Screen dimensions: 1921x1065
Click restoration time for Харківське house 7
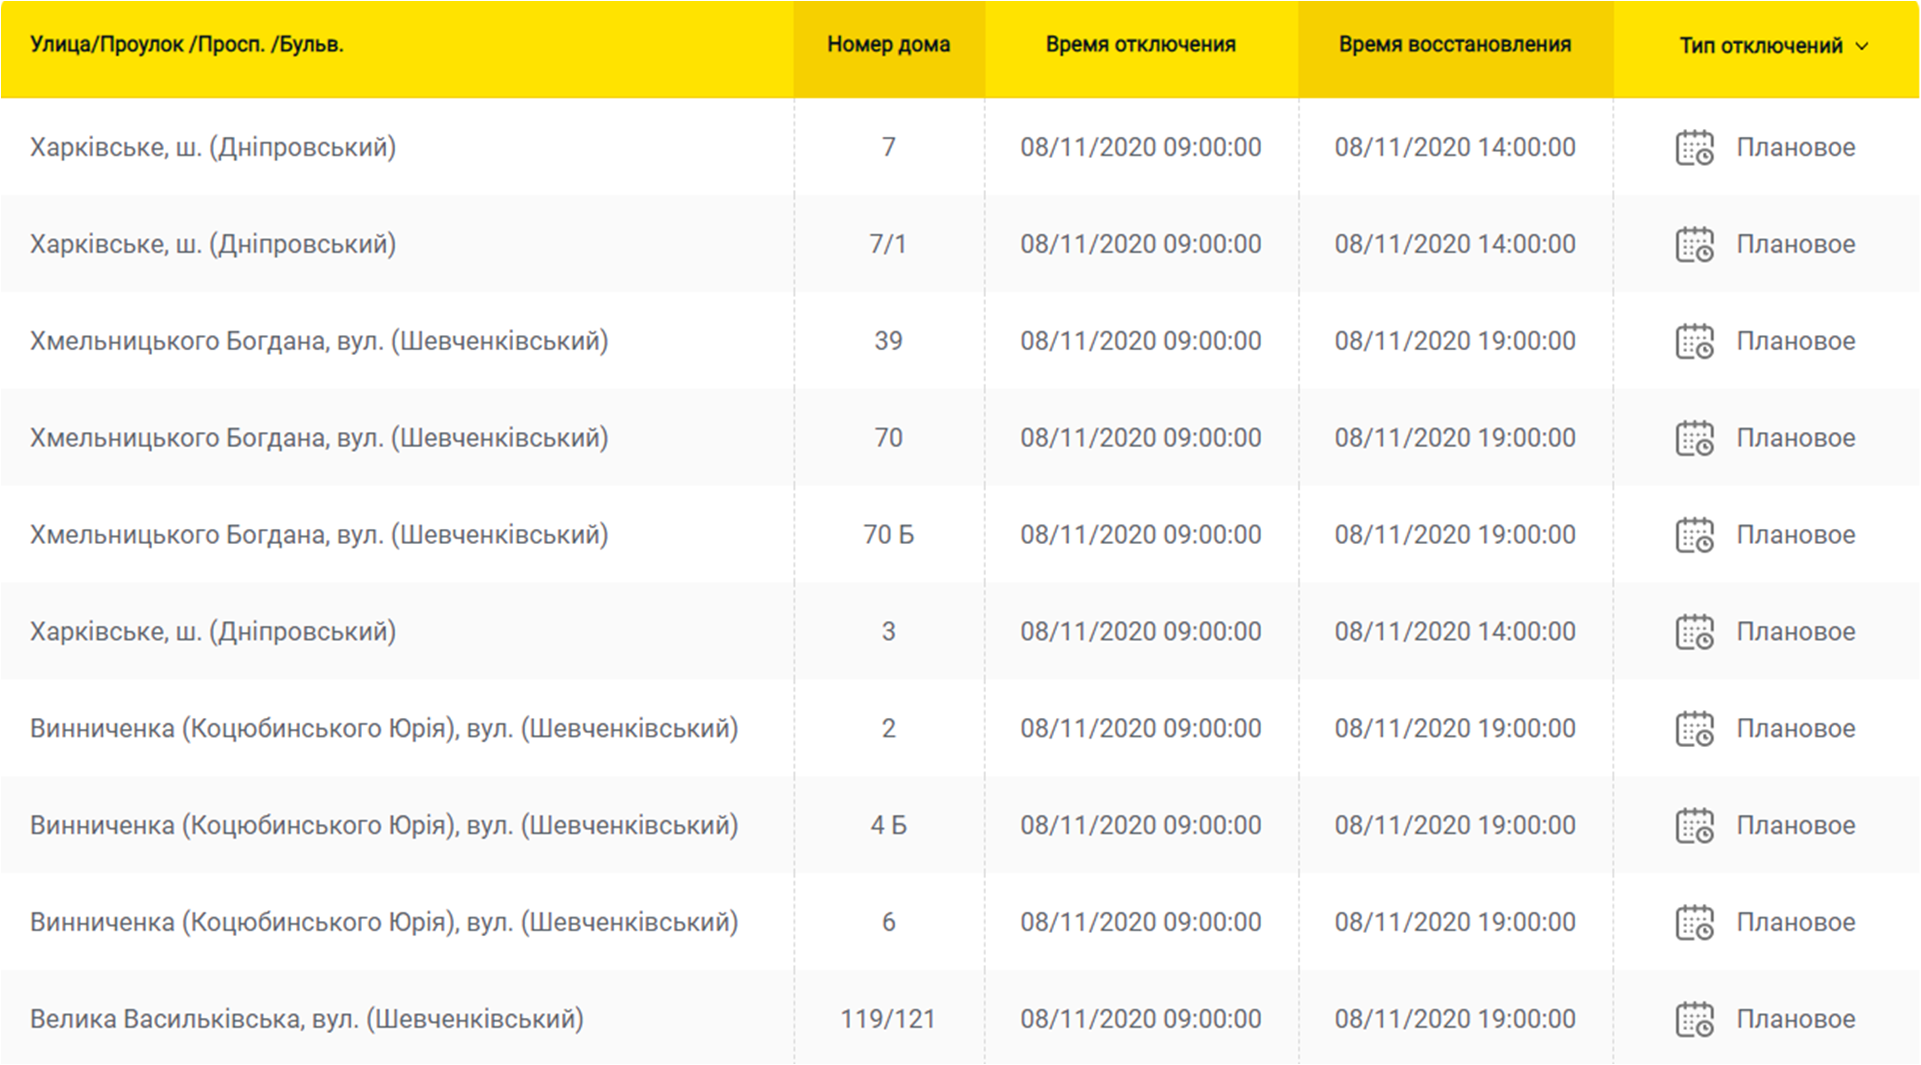point(1455,147)
